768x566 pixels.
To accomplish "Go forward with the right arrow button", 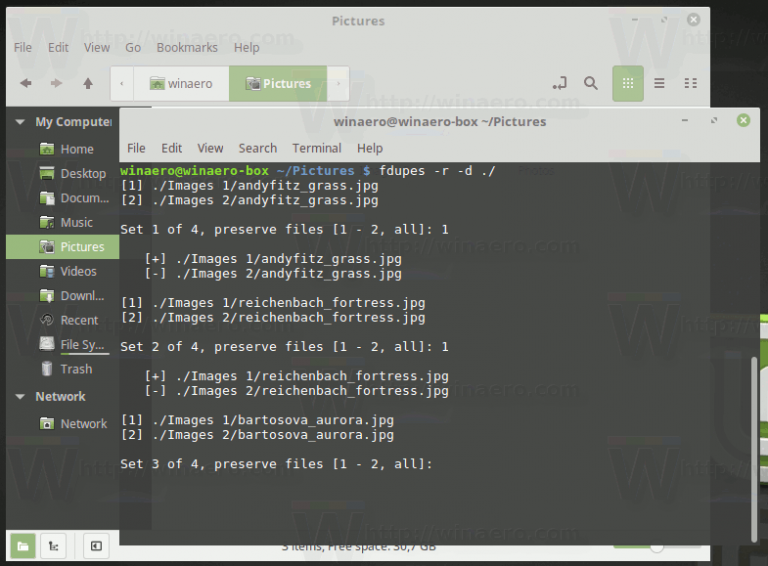I will click(x=56, y=84).
